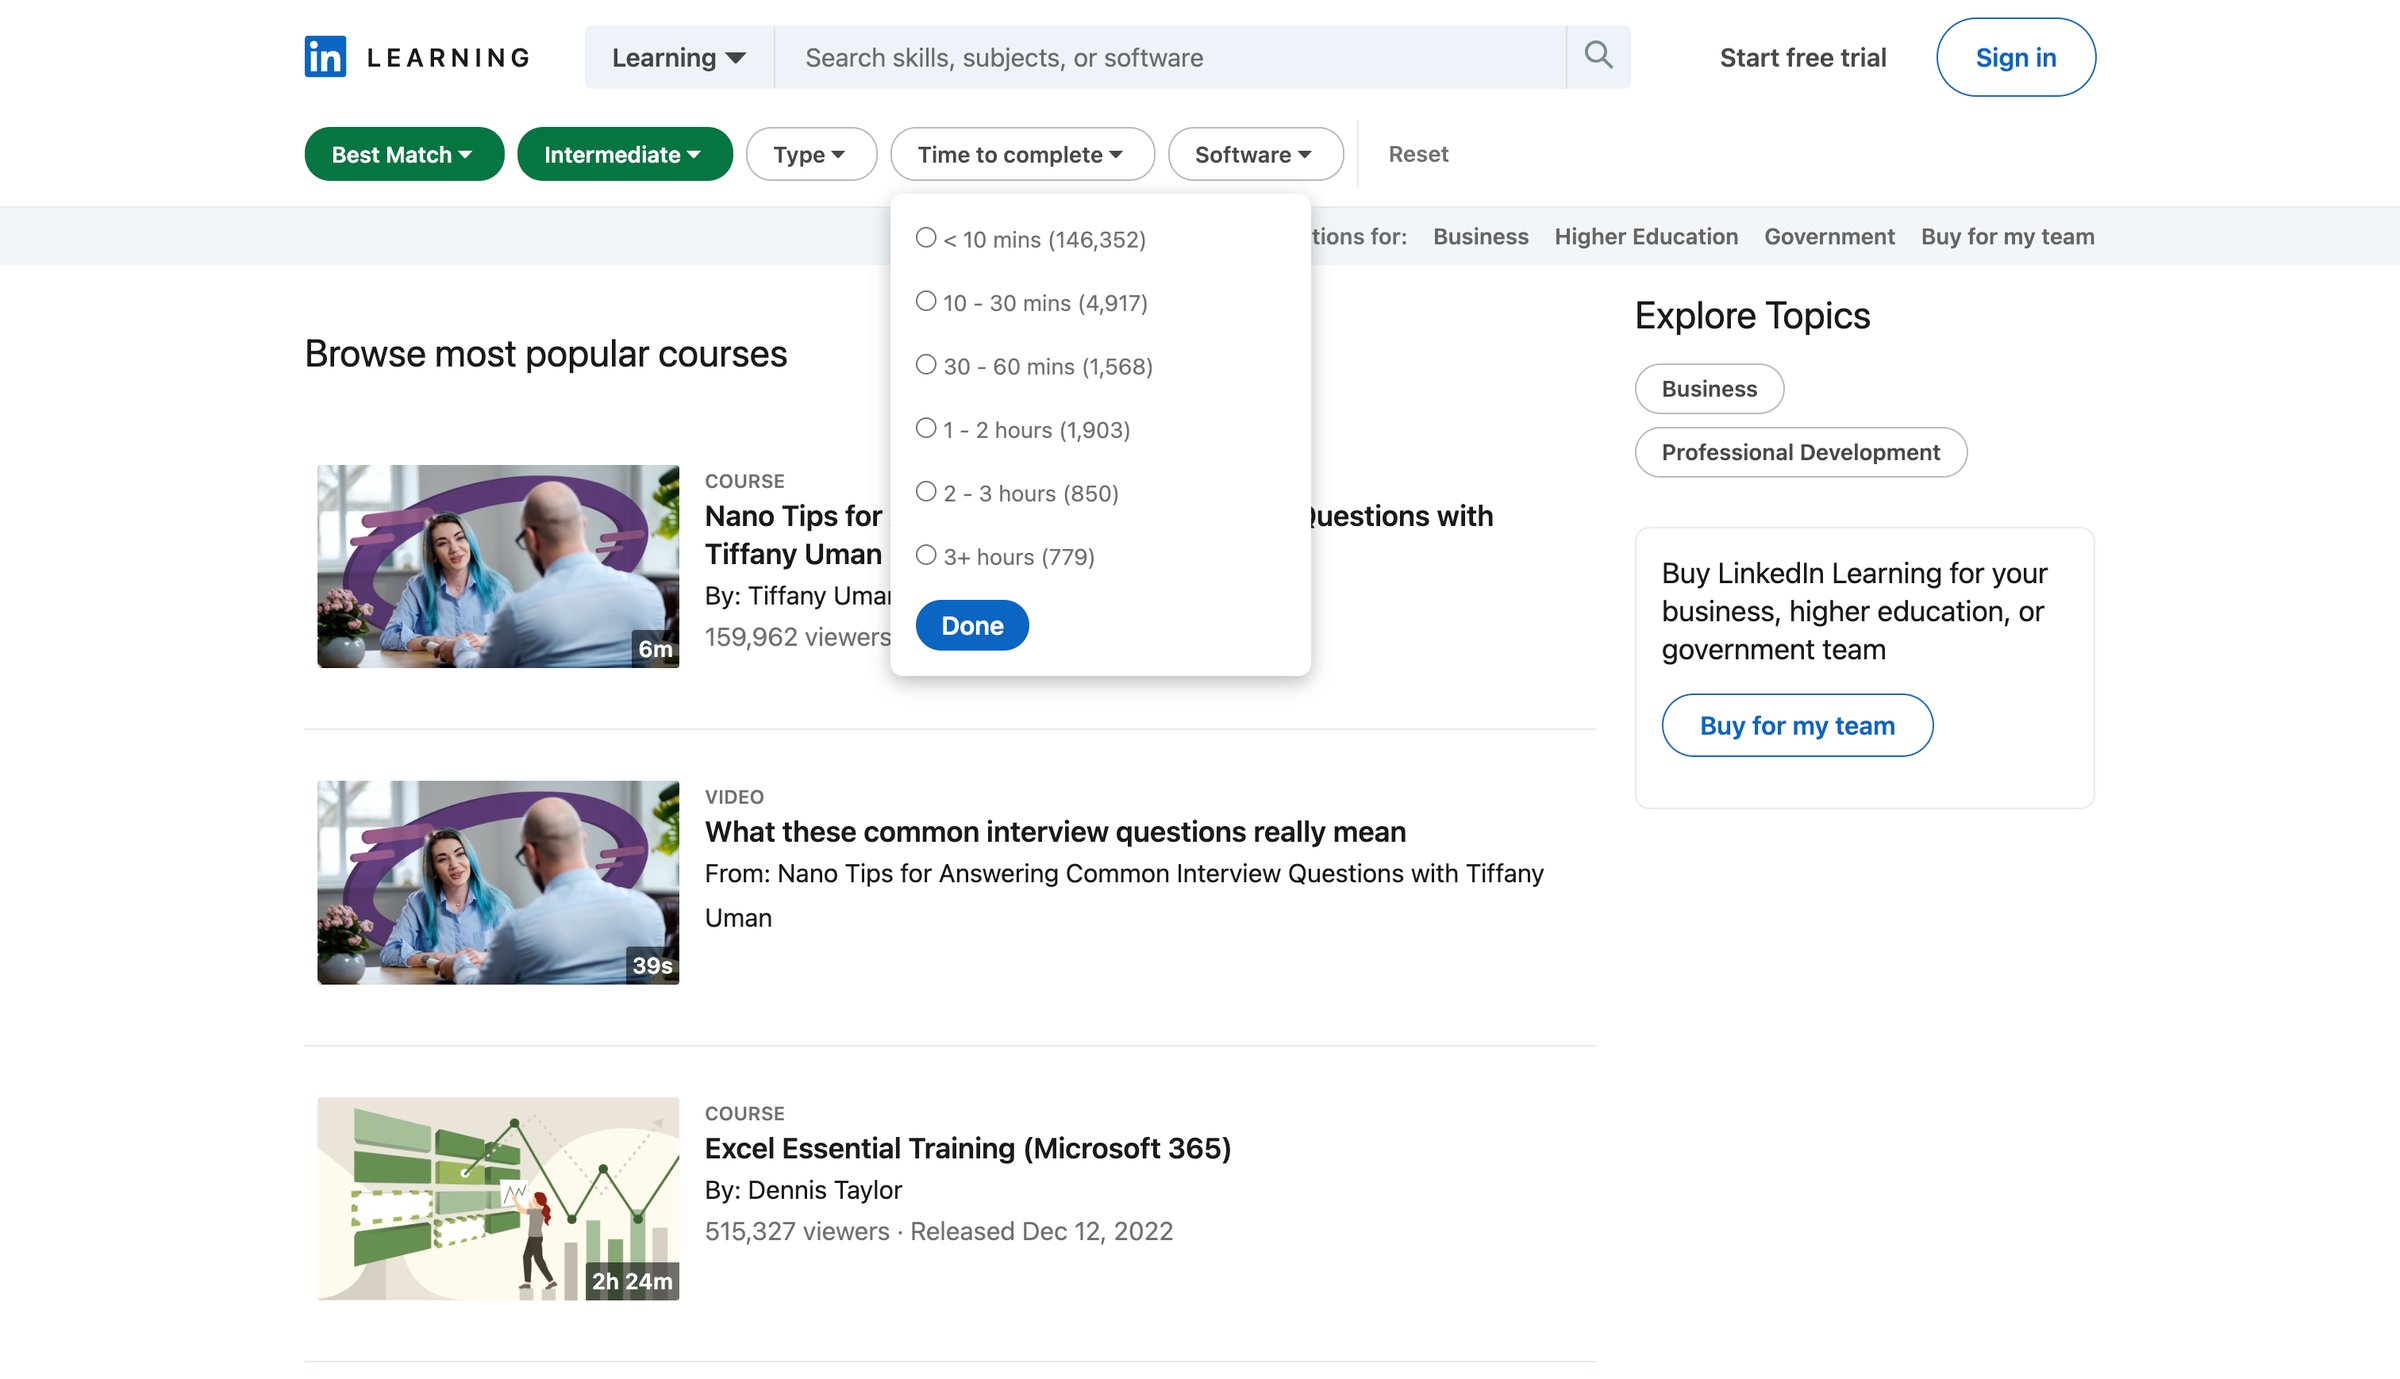The height and width of the screenshot is (1379, 2400).
Task: Open Buy for my team in solutions bar
Action: pos(2007,236)
